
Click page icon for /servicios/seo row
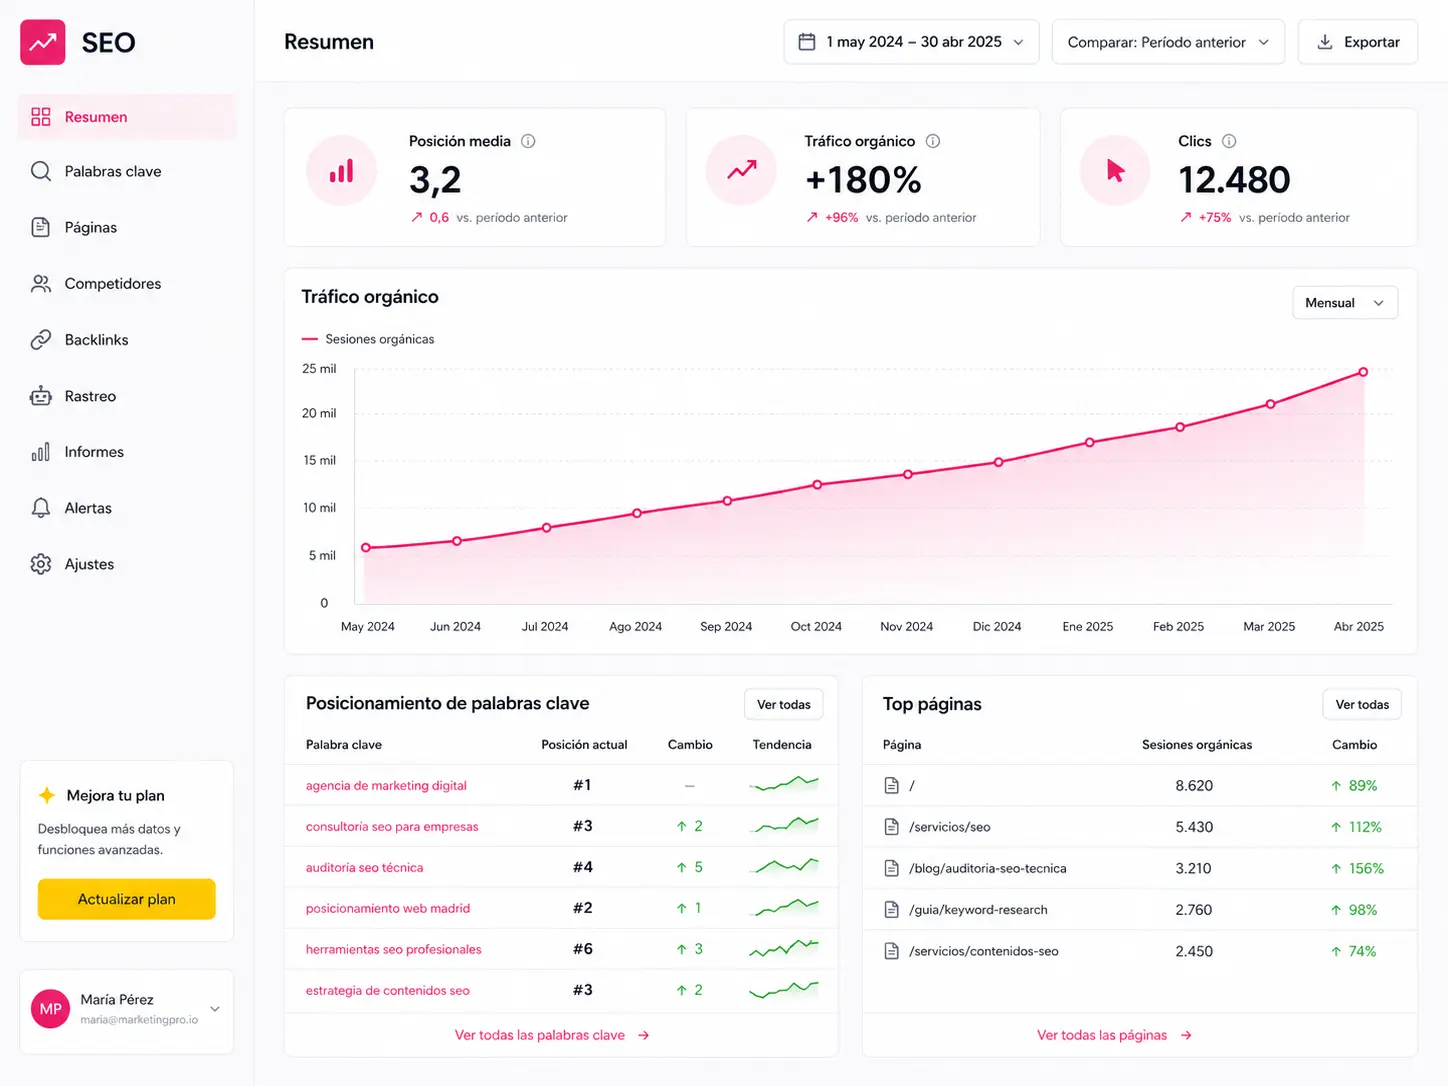click(892, 827)
